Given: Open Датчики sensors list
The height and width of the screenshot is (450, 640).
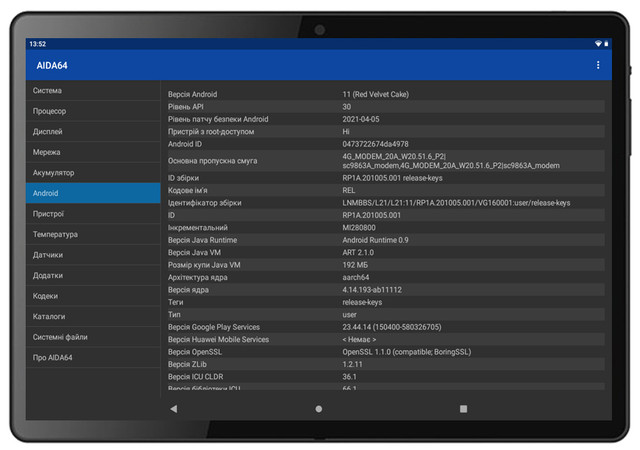Looking at the screenshot, I should (x=93, y=255).
